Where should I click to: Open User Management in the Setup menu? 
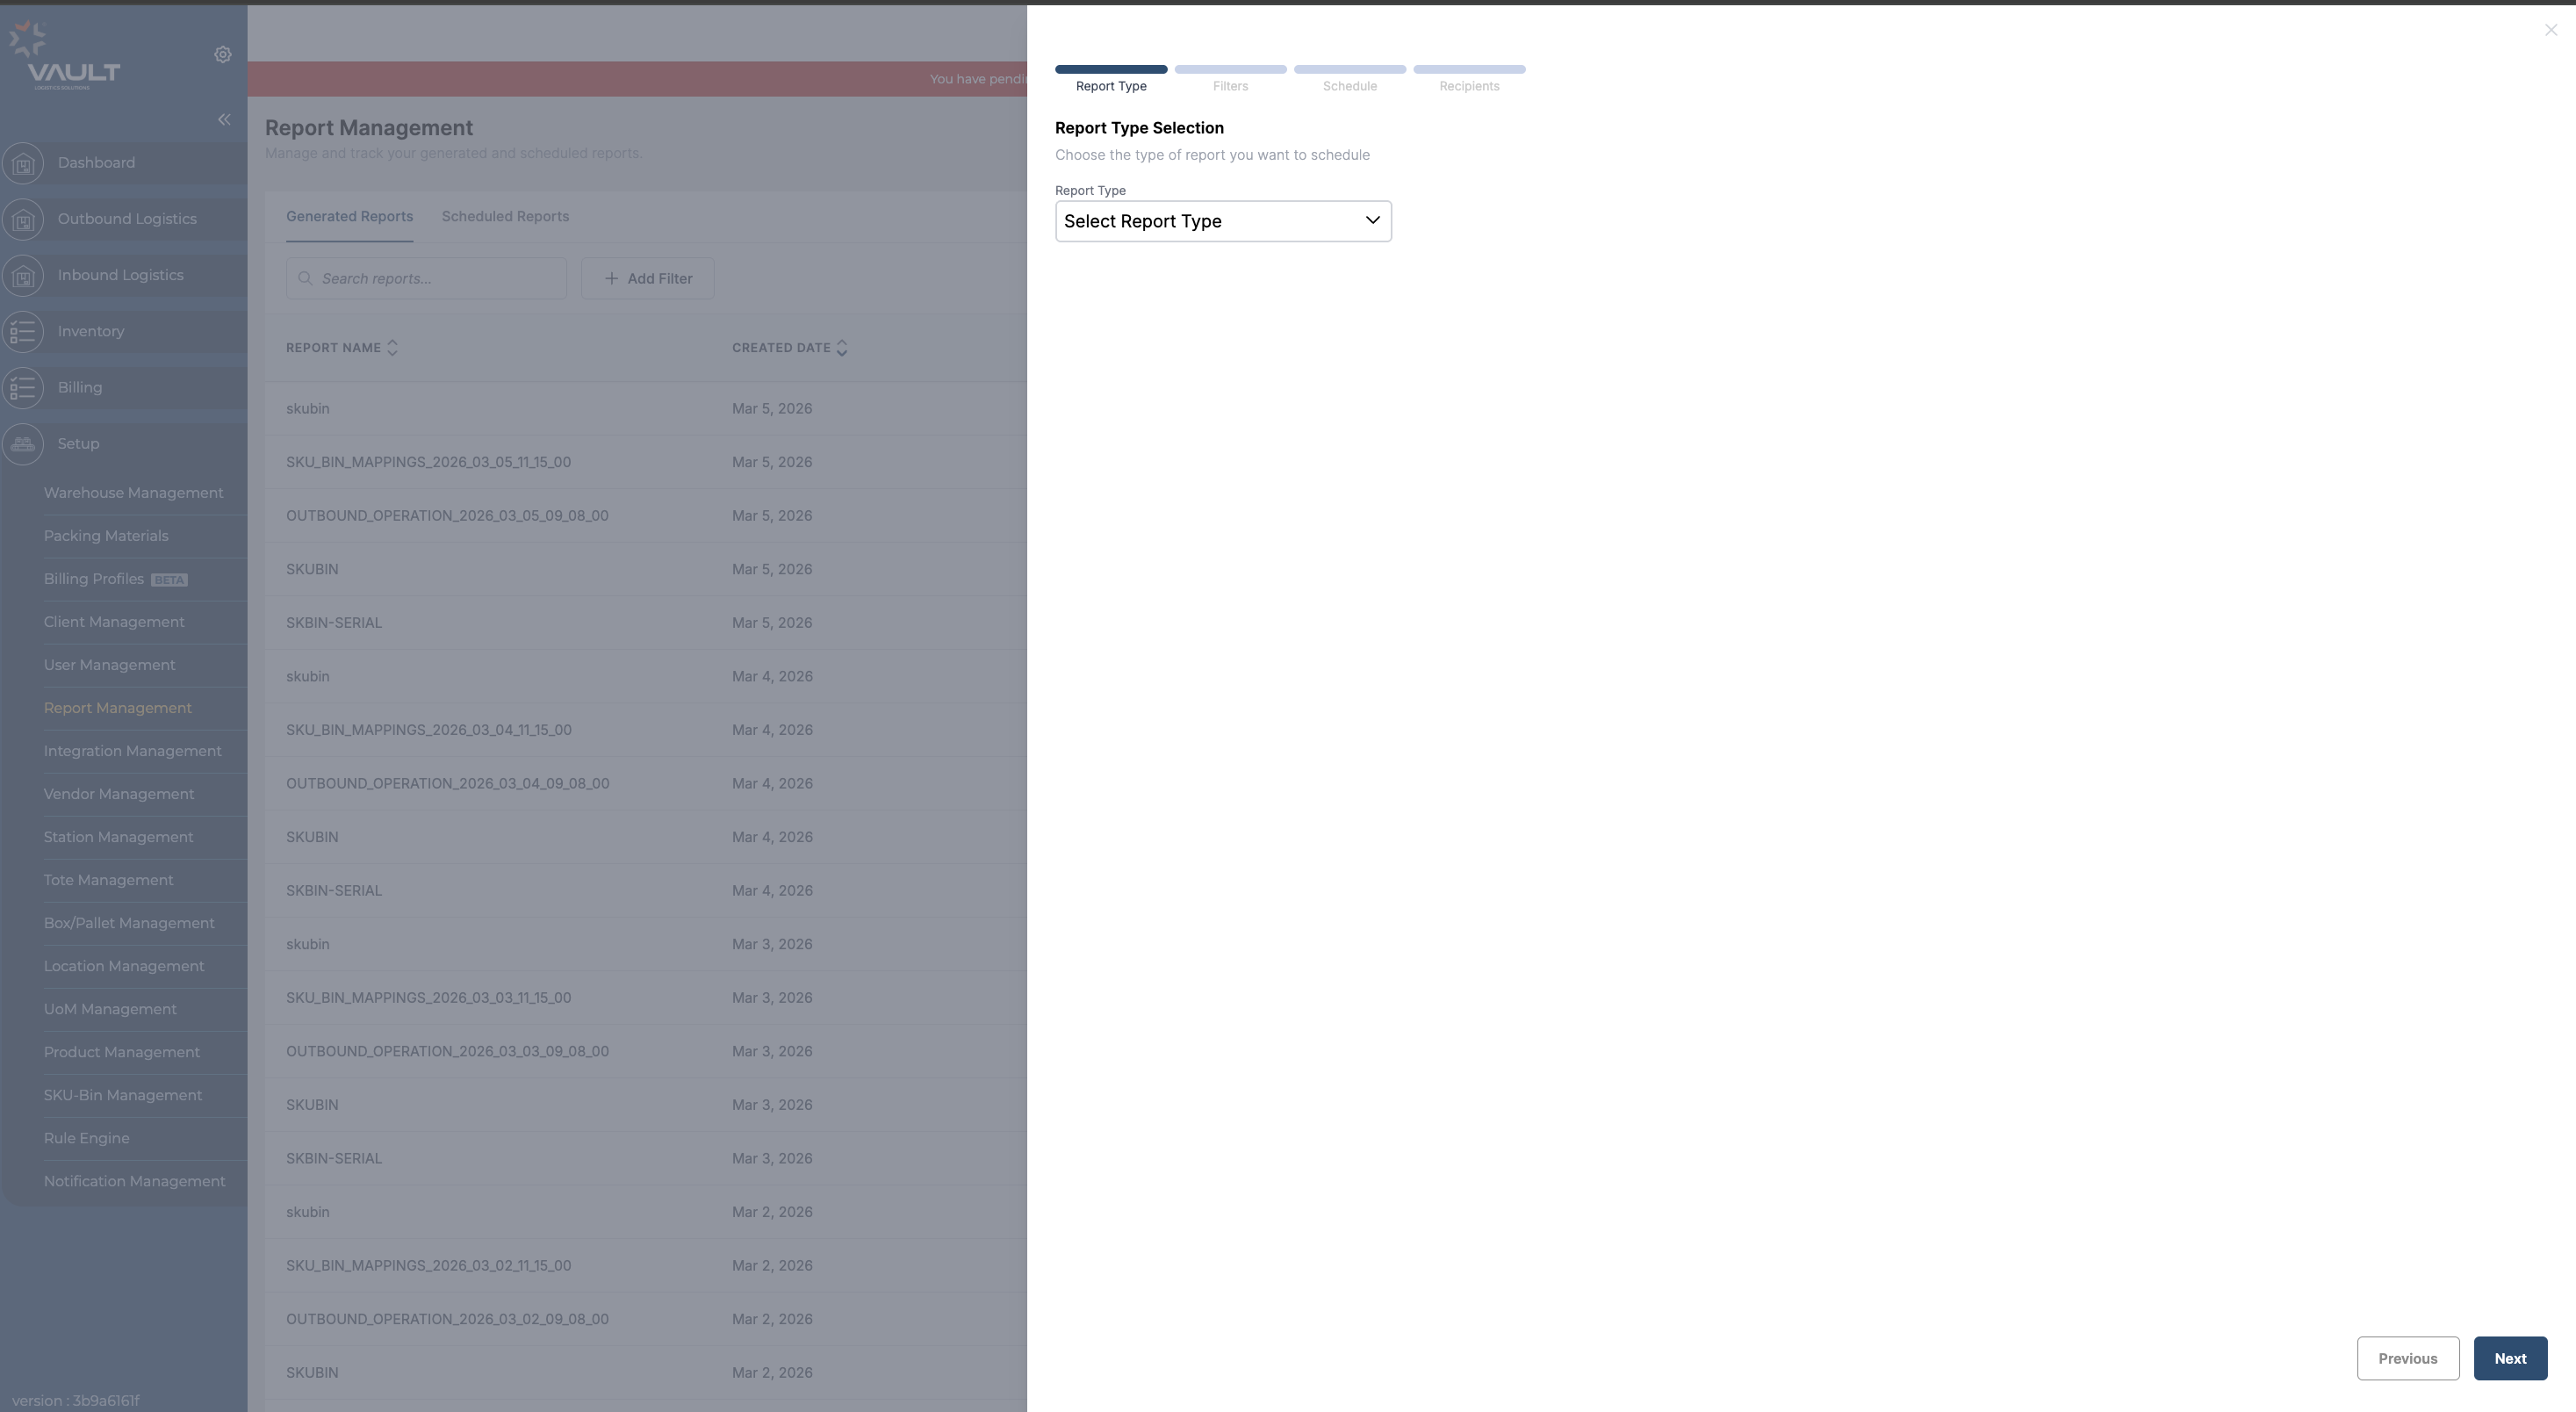pyautogui.click(x=109, y=665)
